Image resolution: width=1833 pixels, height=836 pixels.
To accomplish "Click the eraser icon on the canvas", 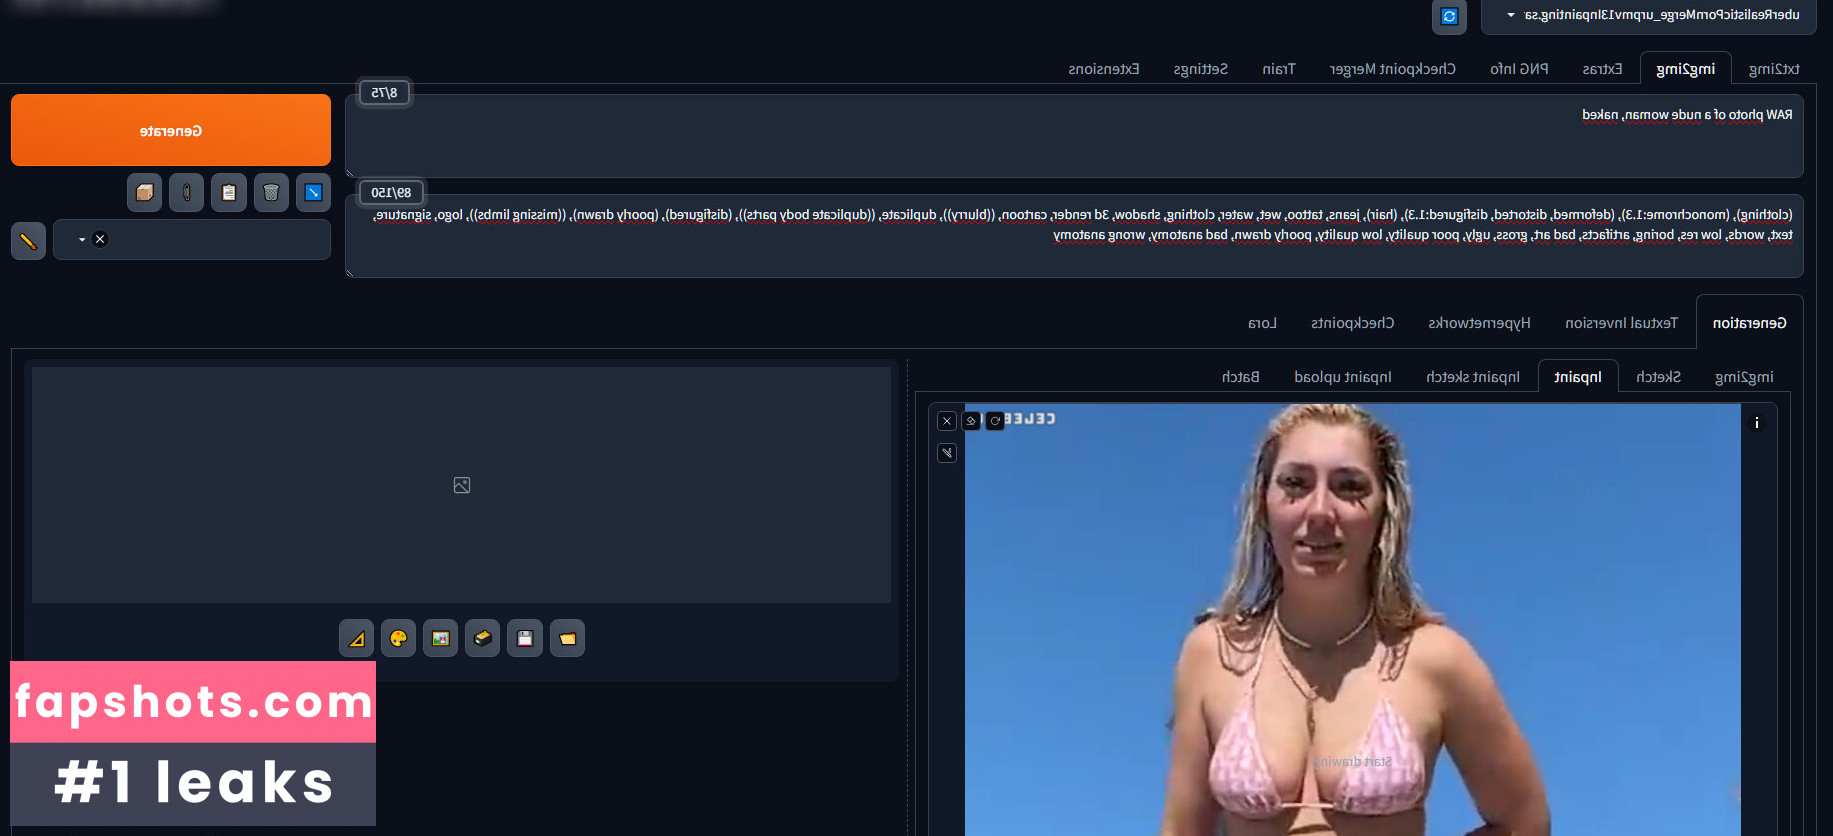I will click(971, 421).
